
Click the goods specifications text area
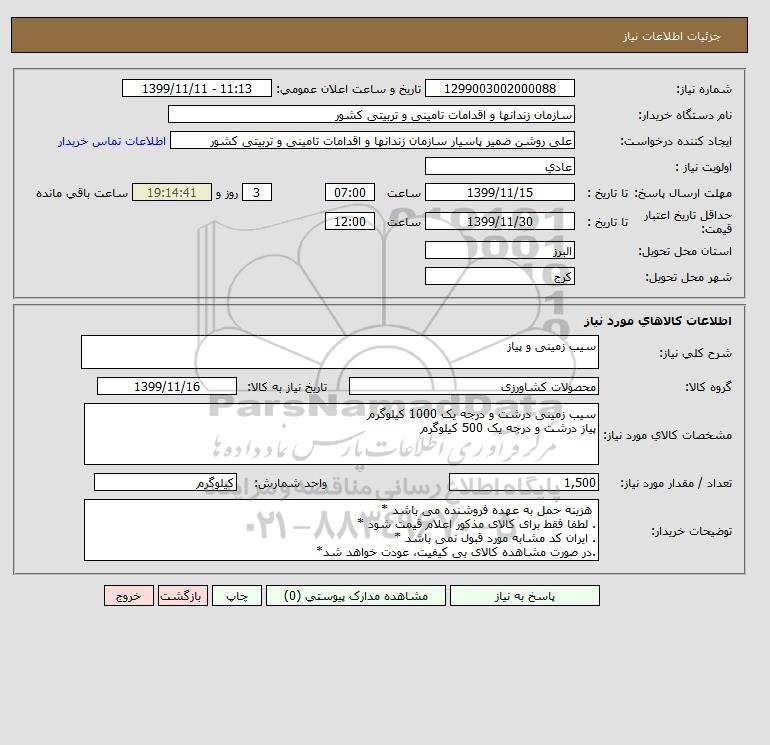pos(341,434)
